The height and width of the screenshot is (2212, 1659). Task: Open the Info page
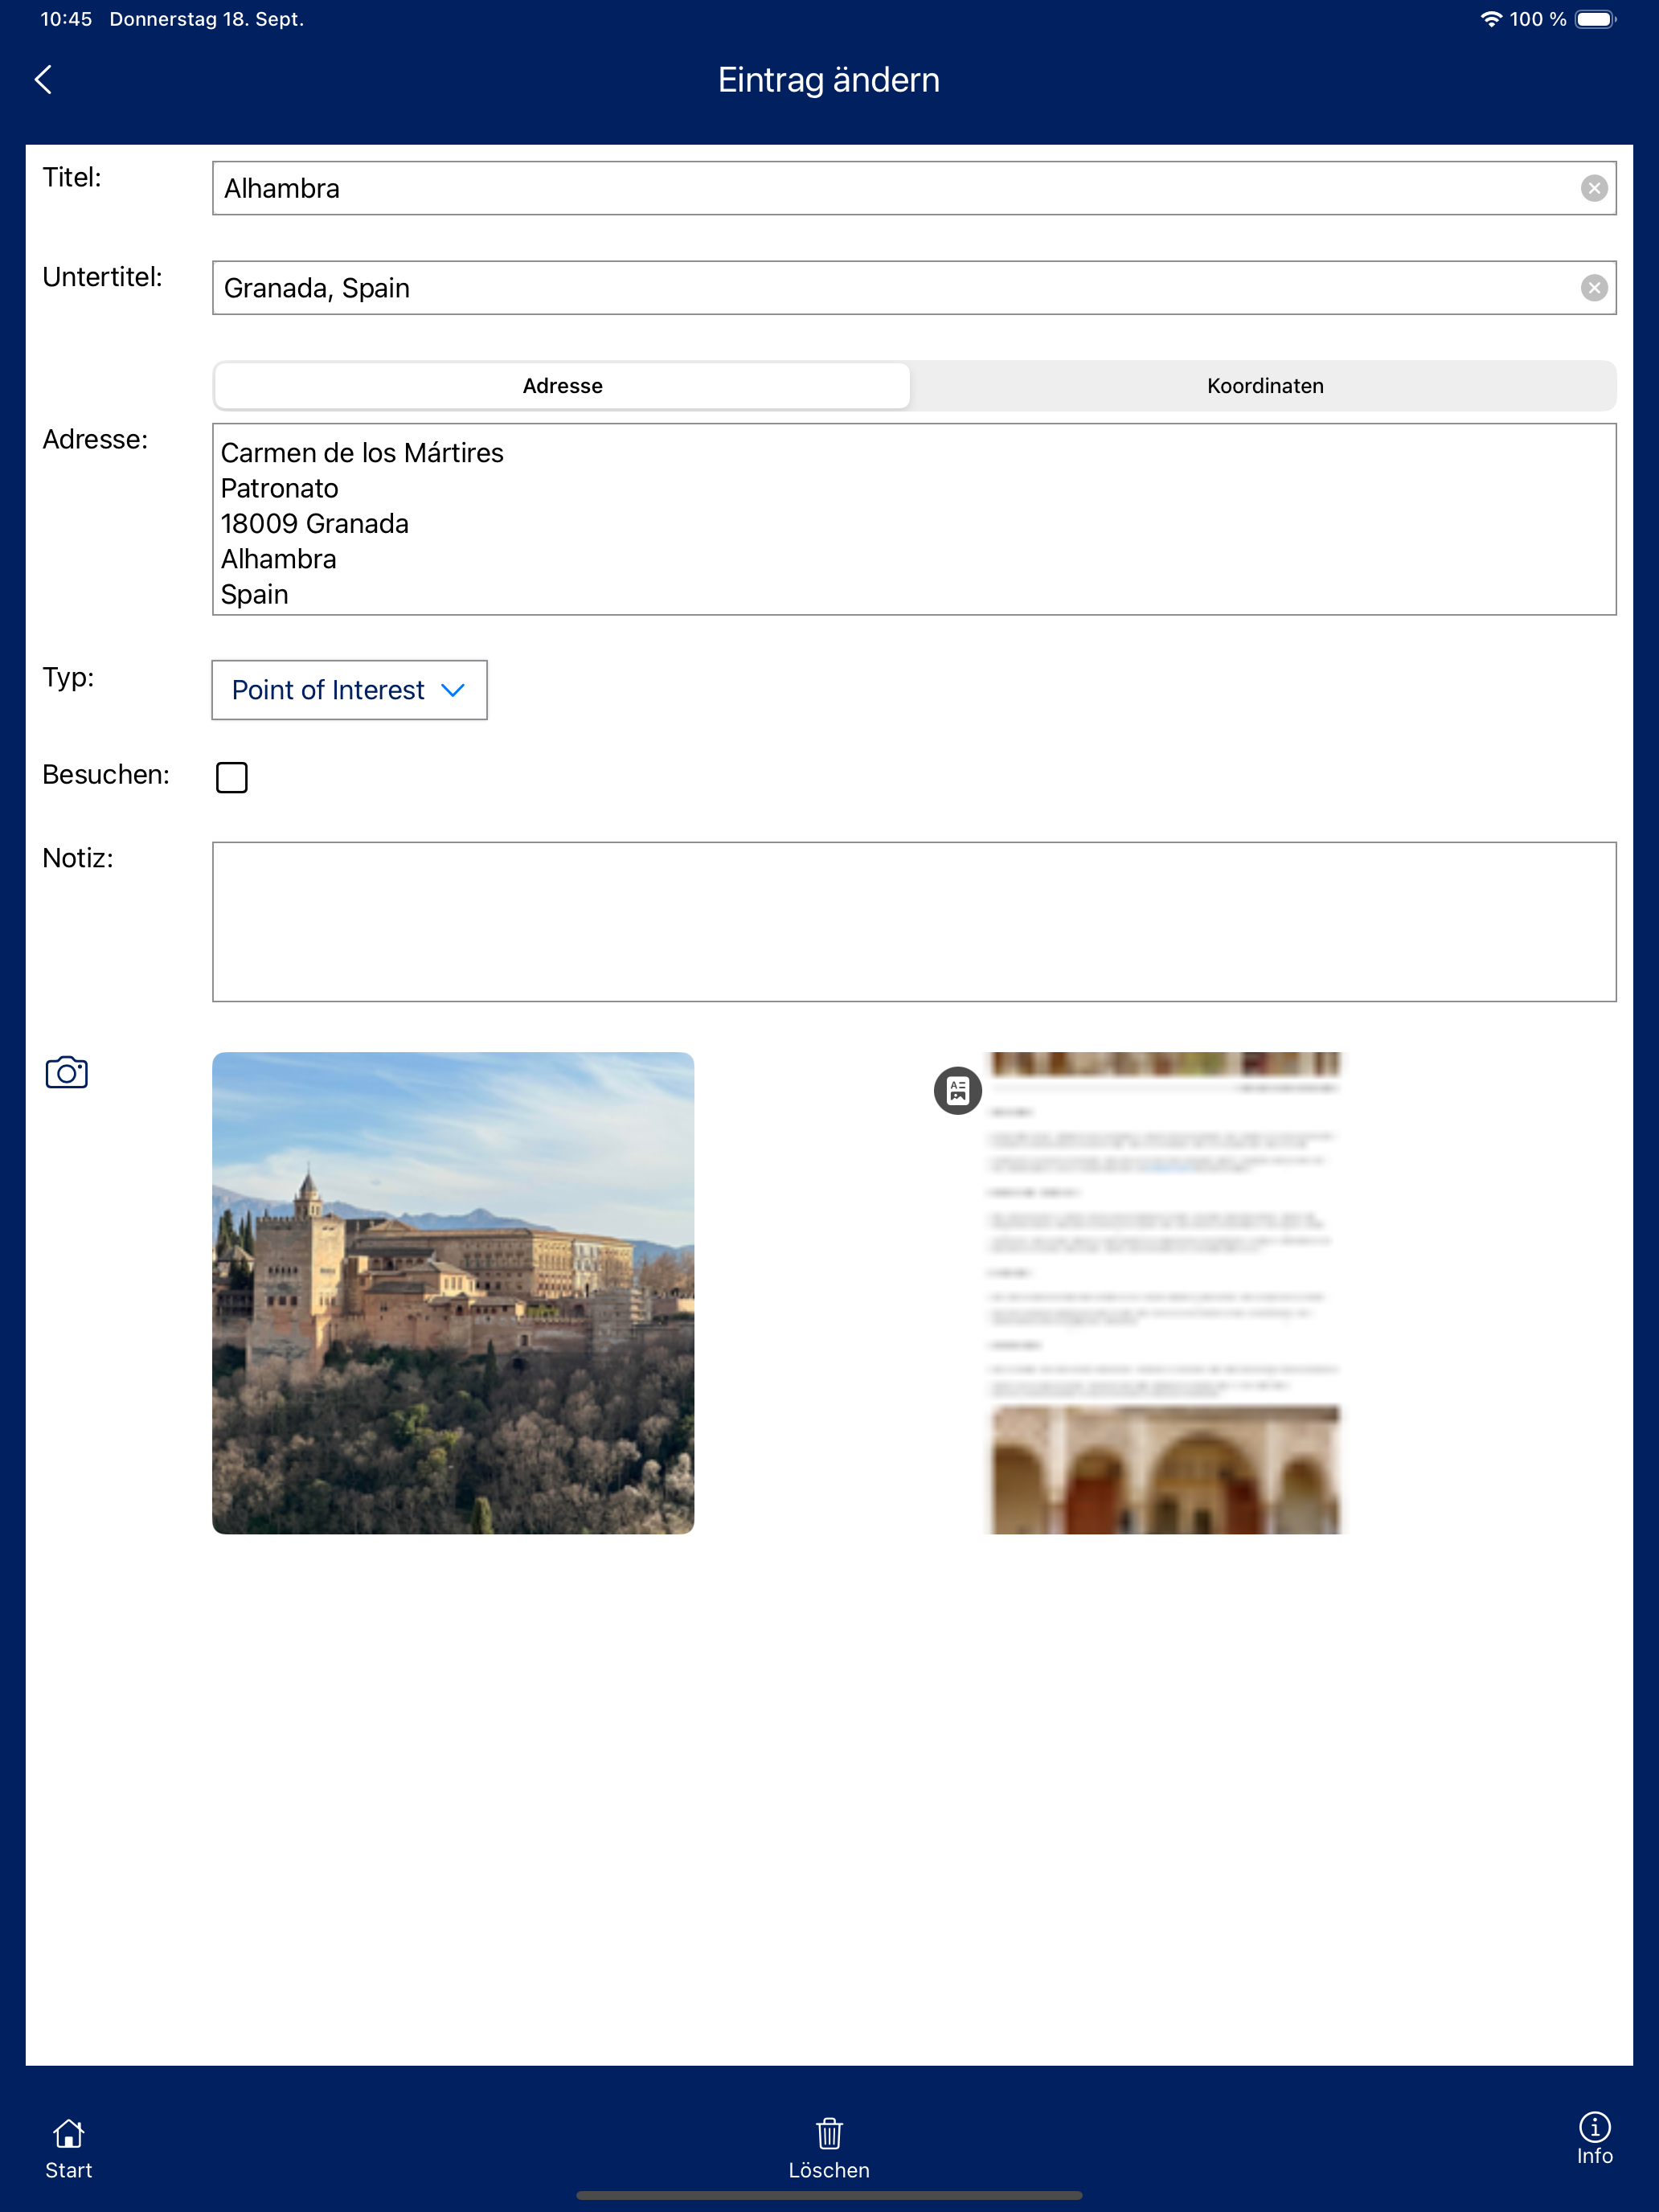tap(1594, 2139)
